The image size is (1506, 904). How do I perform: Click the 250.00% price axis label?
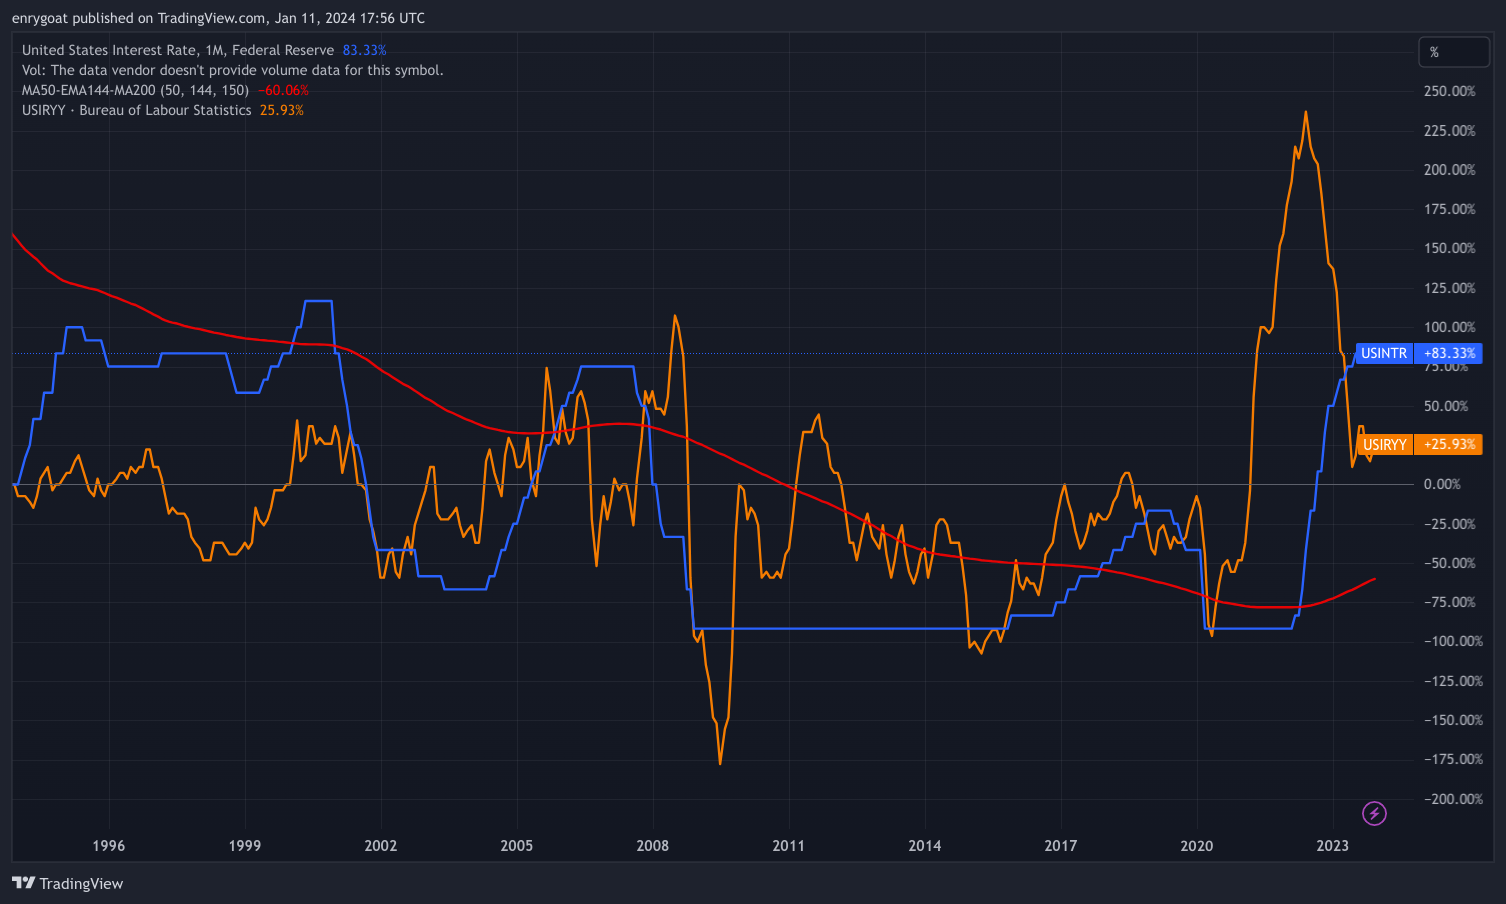[x=1449, y=91]
